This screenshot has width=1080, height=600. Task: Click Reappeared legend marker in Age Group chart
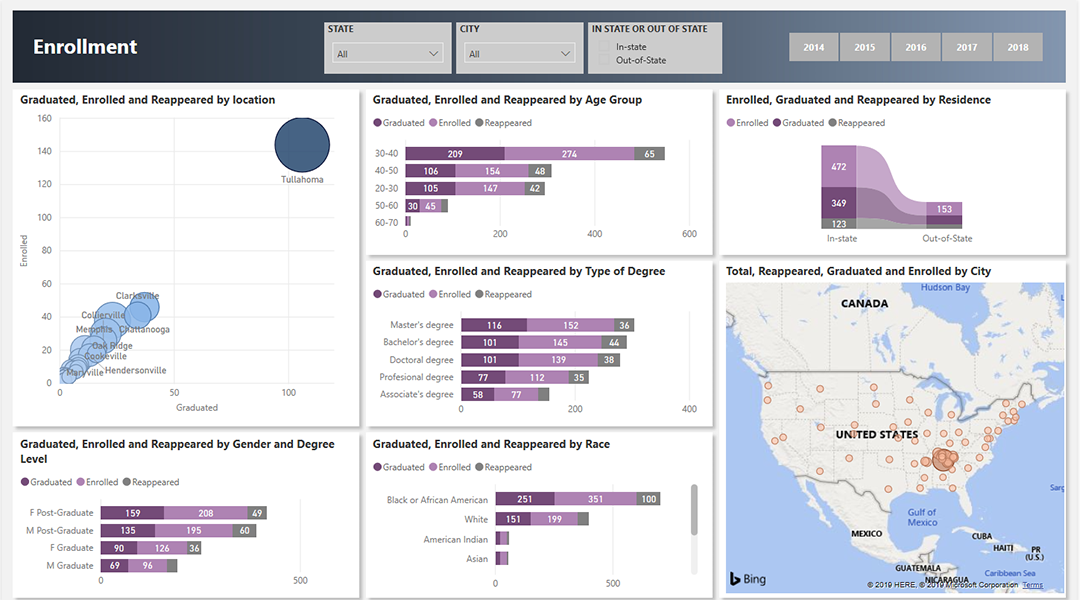point(479,123)
